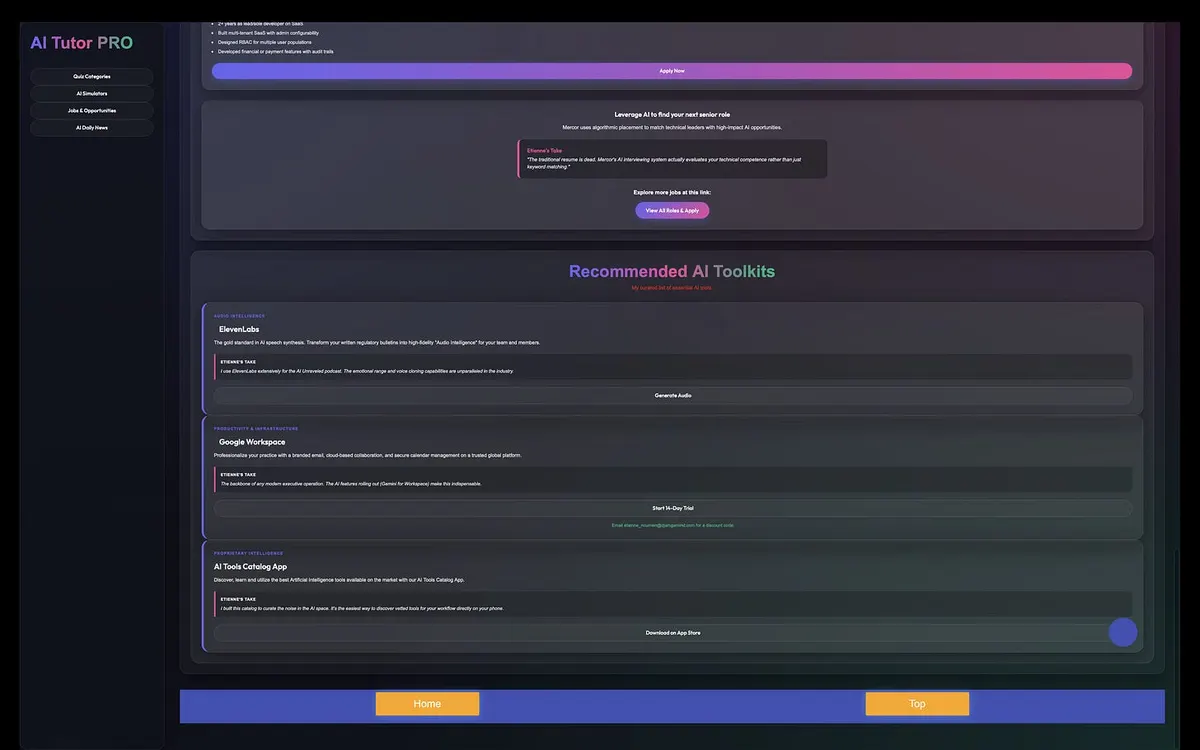Click the Top button in footer
The image size is (1200, 750).
click(x=917, y=704)
